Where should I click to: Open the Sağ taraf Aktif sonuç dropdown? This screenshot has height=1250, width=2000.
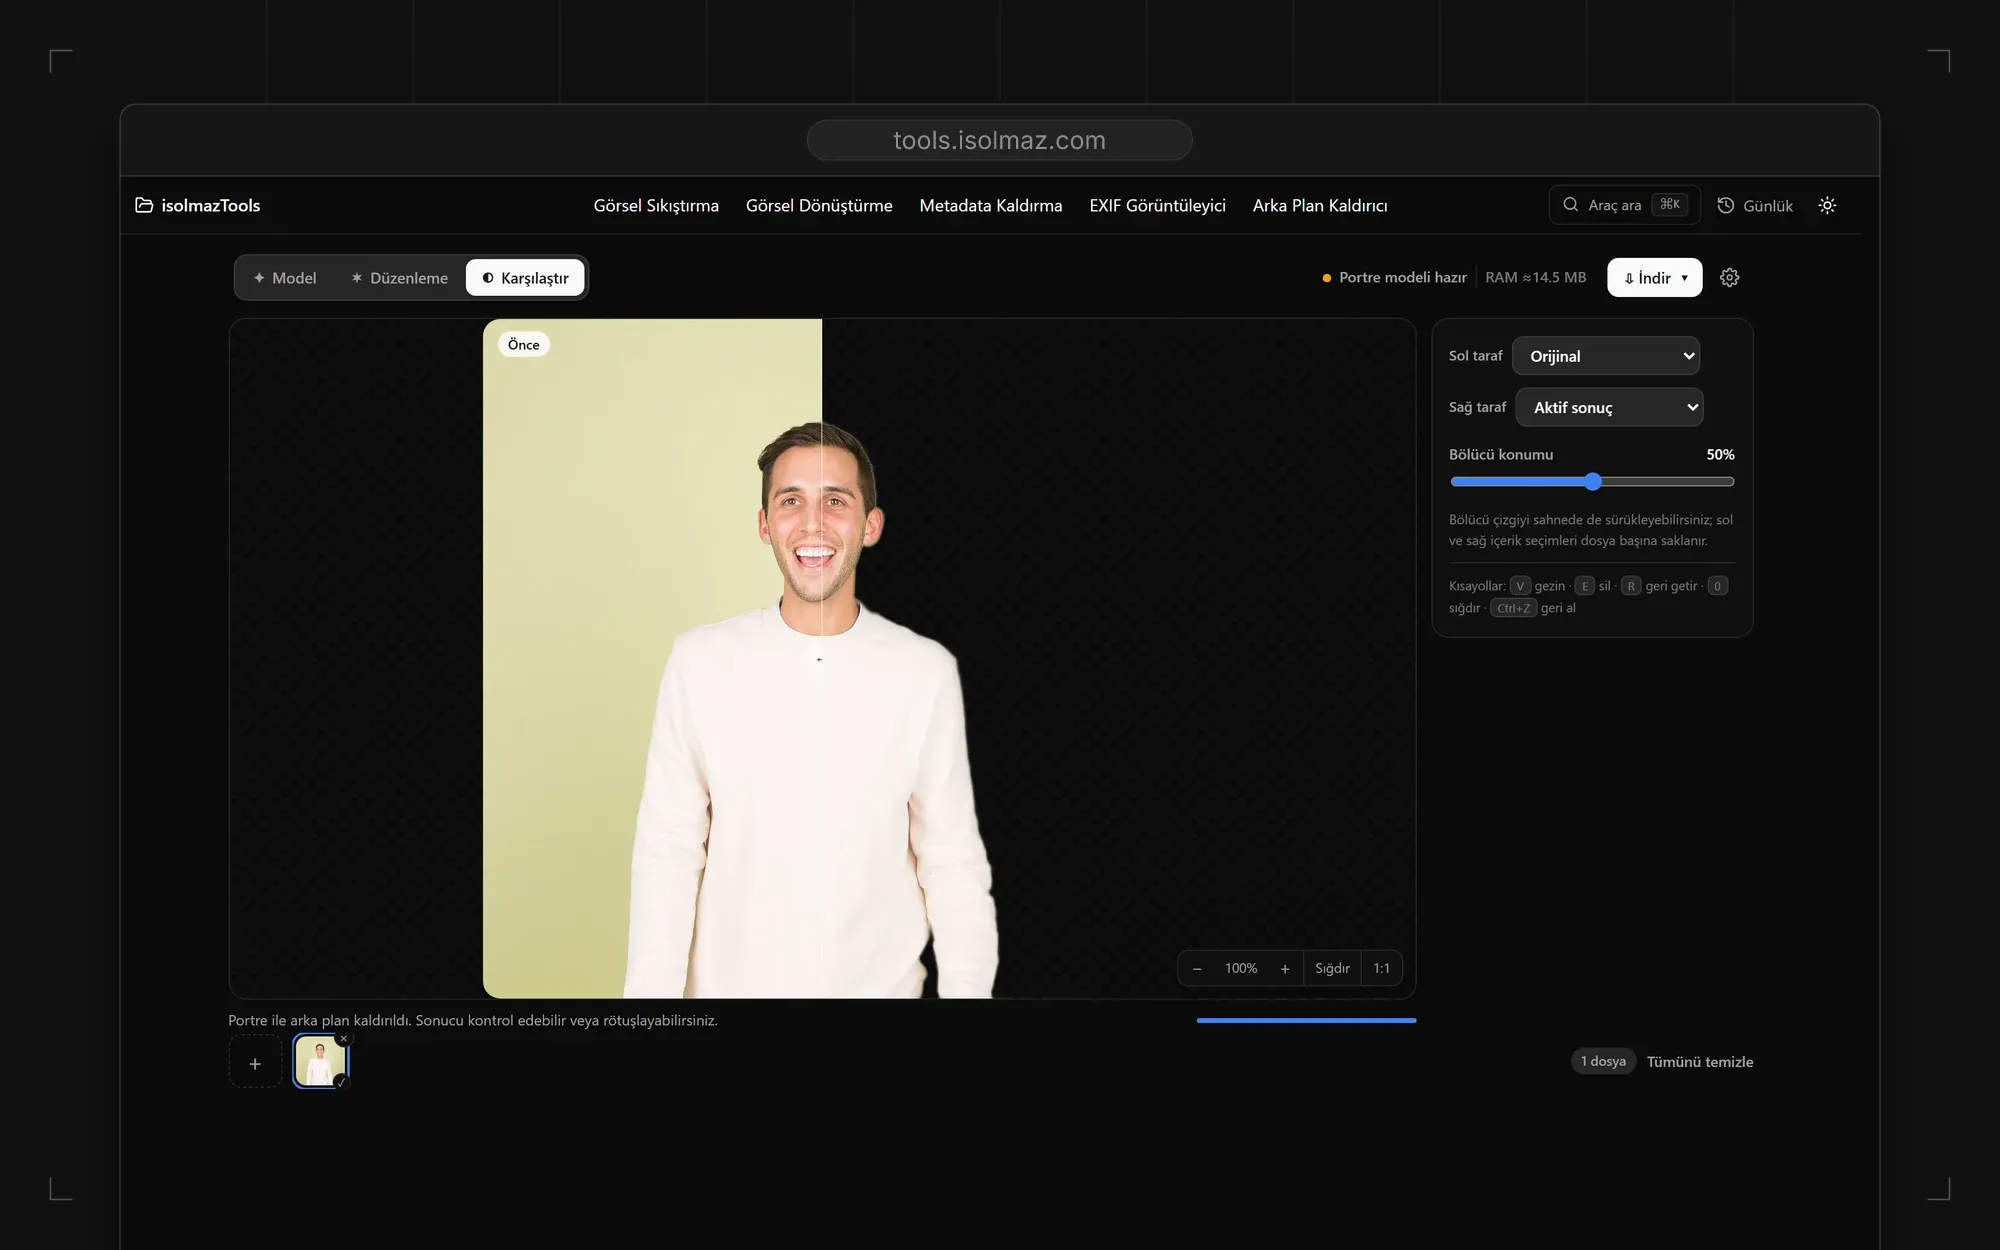pos(1610,407)
